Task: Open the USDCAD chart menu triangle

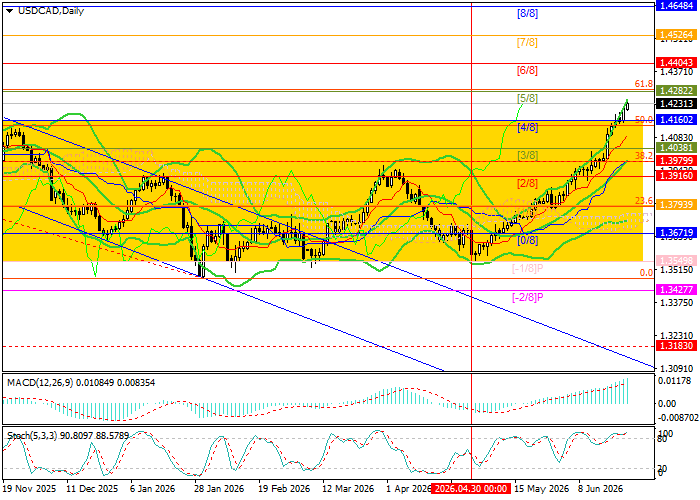Action: (10, 11)
